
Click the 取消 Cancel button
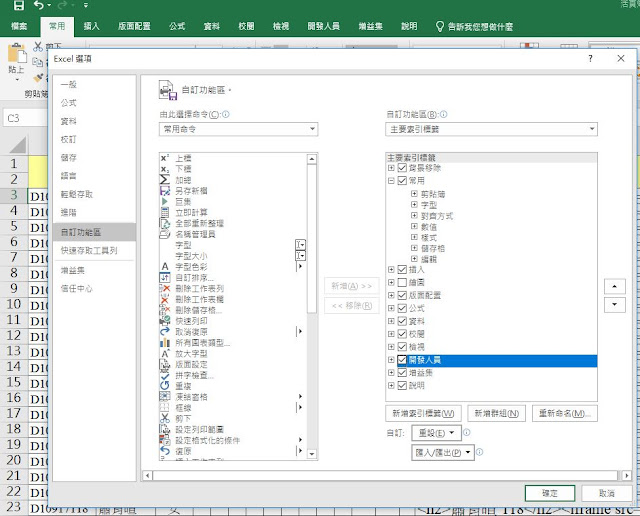(x=607, y=493)
